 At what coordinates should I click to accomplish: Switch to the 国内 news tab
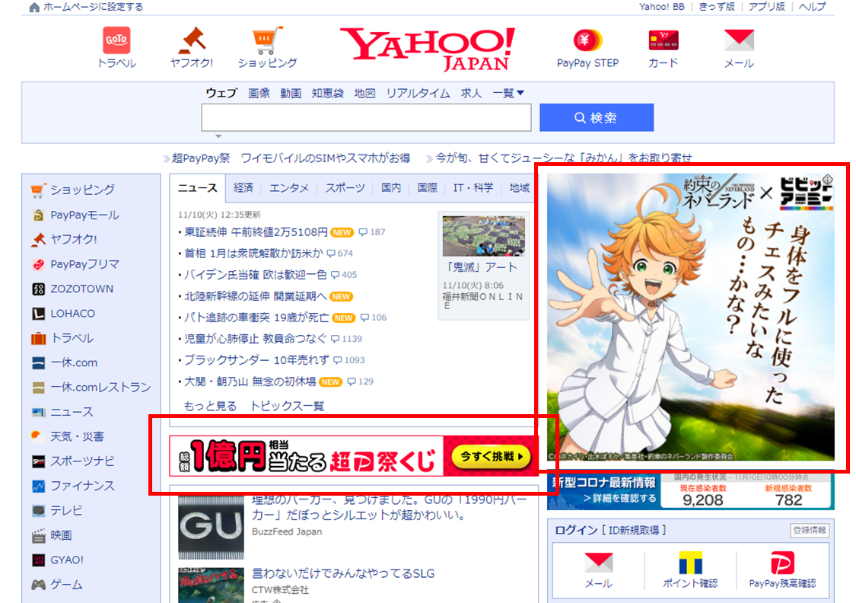coord(391,188)
